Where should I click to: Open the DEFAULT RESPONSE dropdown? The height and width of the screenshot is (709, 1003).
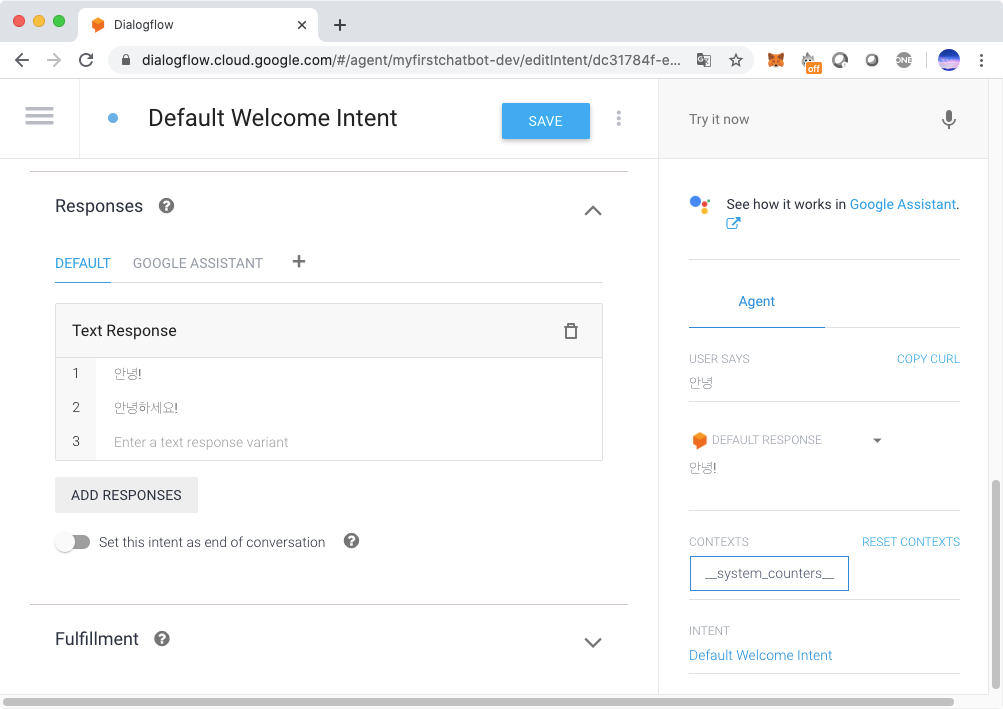(x=877, y=440)
